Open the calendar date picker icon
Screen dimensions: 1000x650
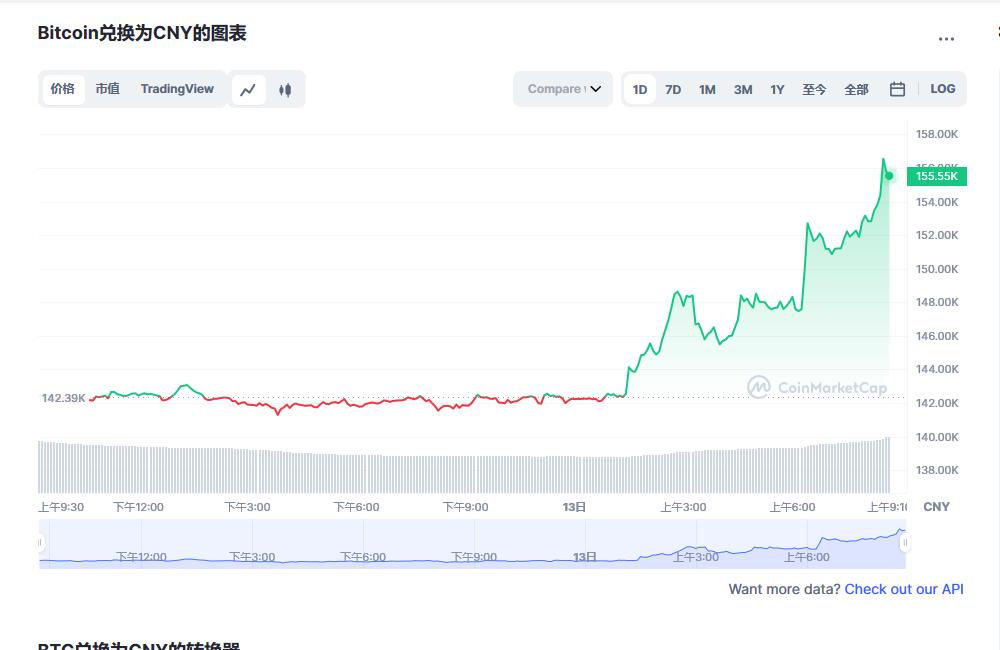point(897,89)
